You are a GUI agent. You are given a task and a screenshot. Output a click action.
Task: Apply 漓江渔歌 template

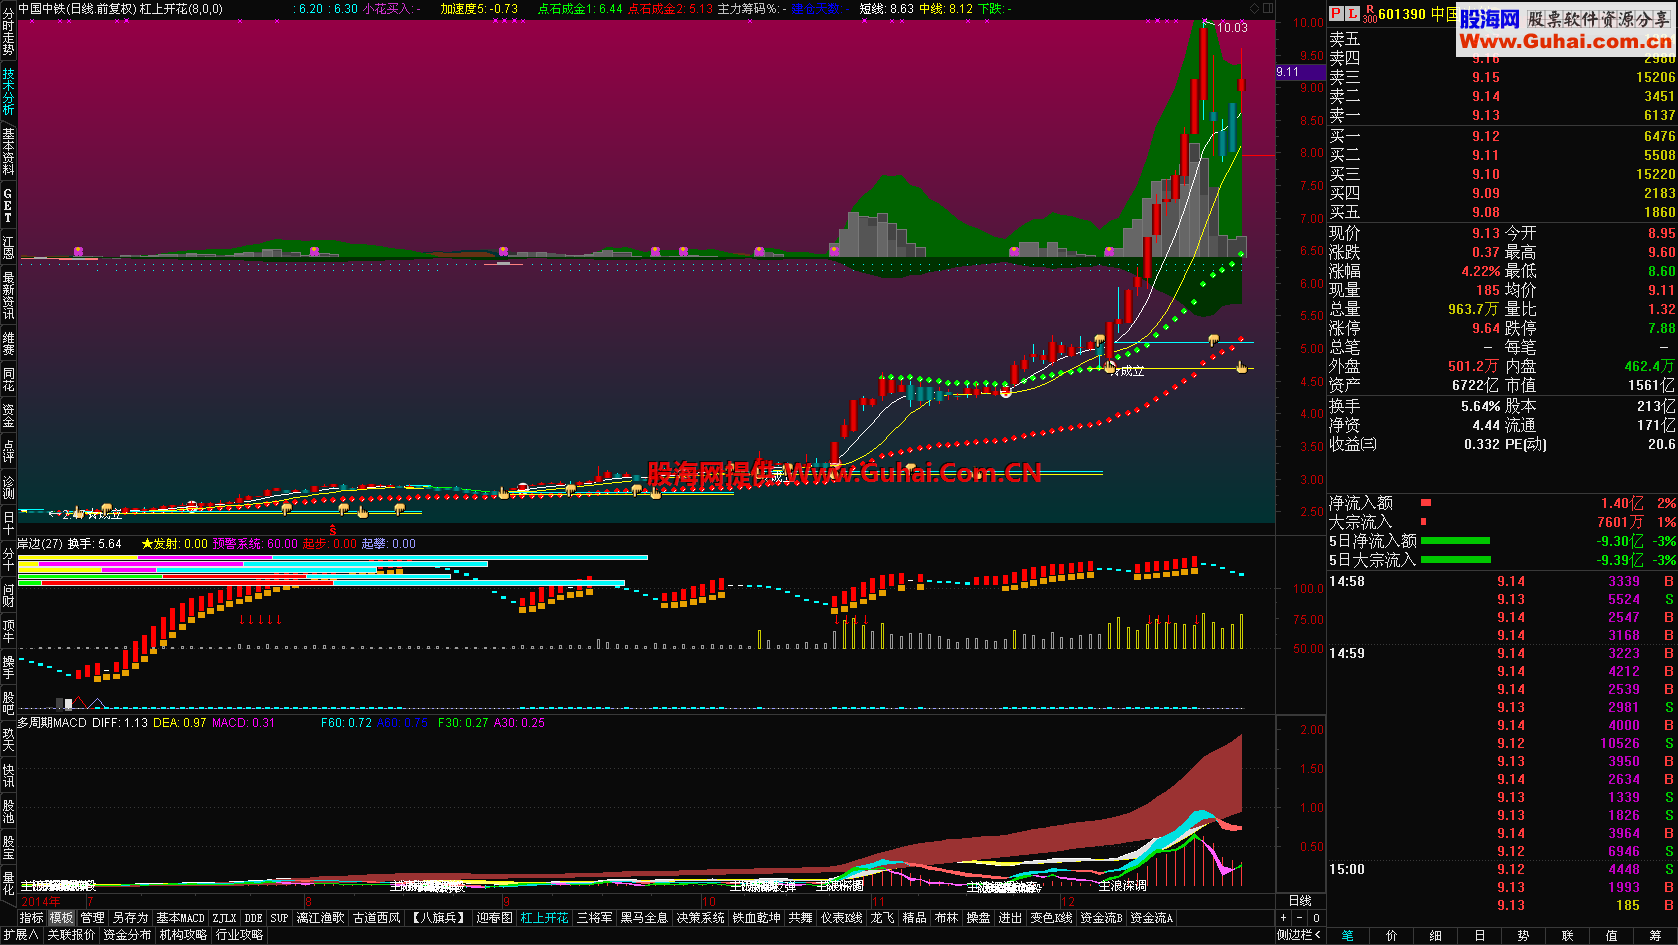(x=320, y=918)
